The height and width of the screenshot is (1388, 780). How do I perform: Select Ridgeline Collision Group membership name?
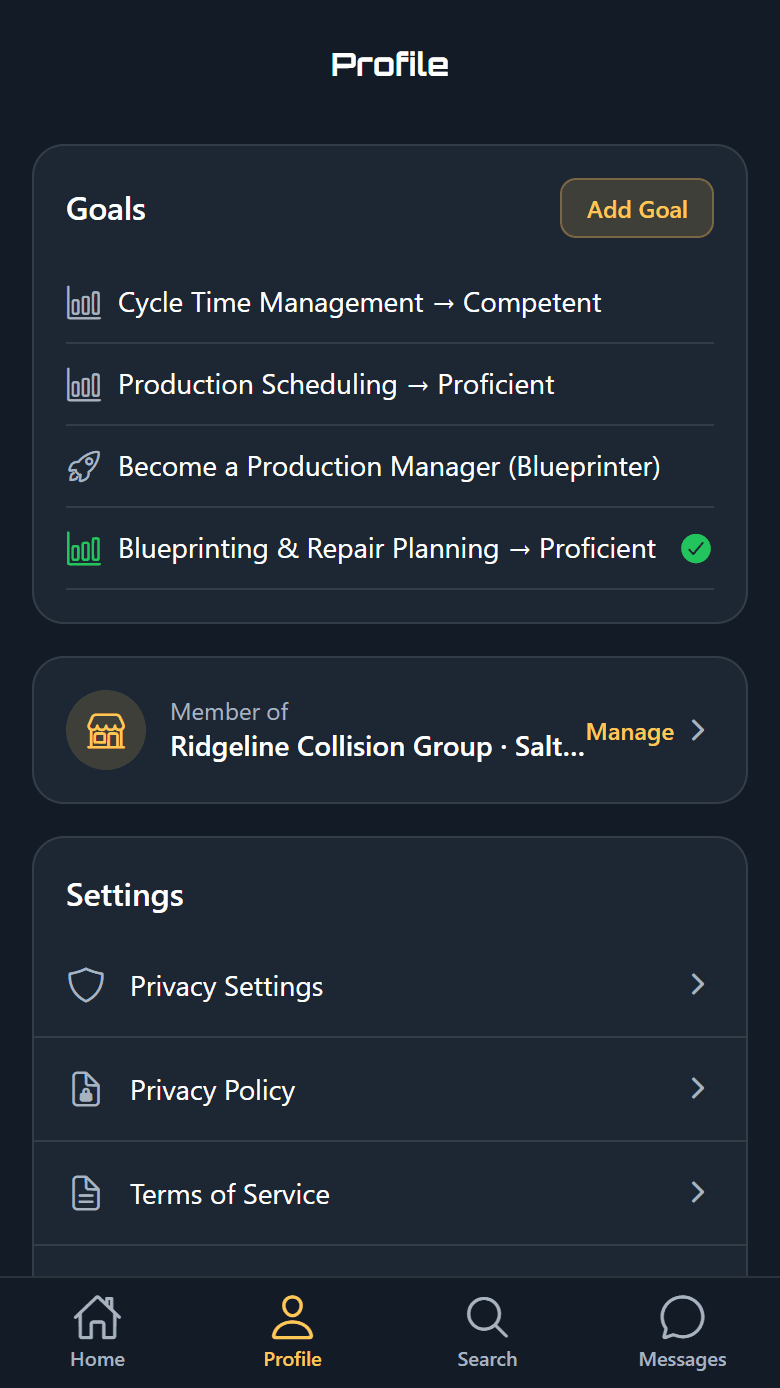pos(378,747)
